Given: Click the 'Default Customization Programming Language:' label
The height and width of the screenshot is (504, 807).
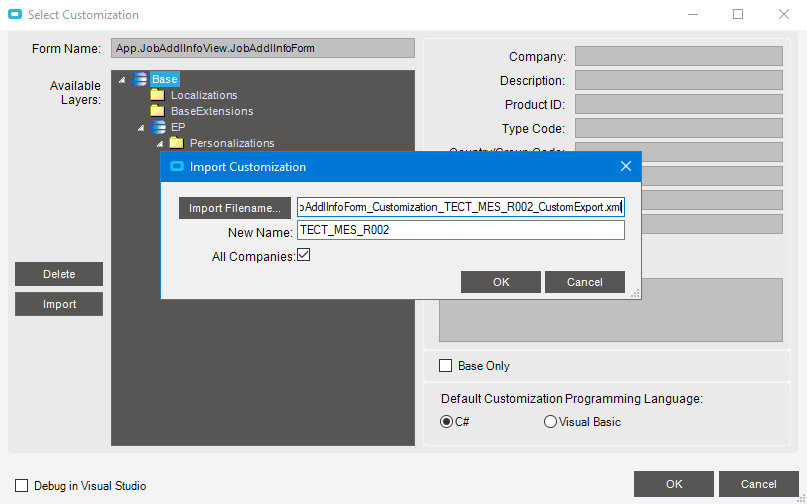Looking at the screenshot, I should pos(572,399).
